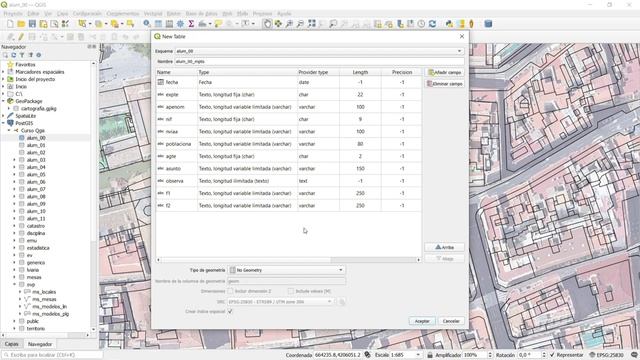
Task: Collapse the GeoPackage tree node
Action: click(3, 101)
